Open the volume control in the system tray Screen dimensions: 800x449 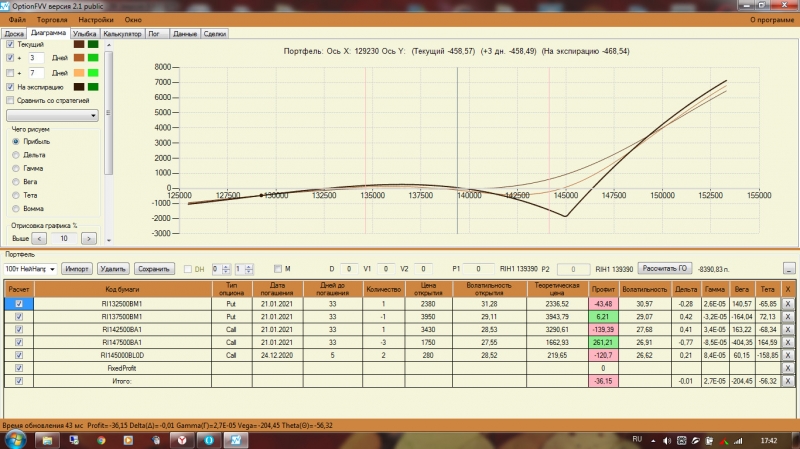[x=667, y=440]
